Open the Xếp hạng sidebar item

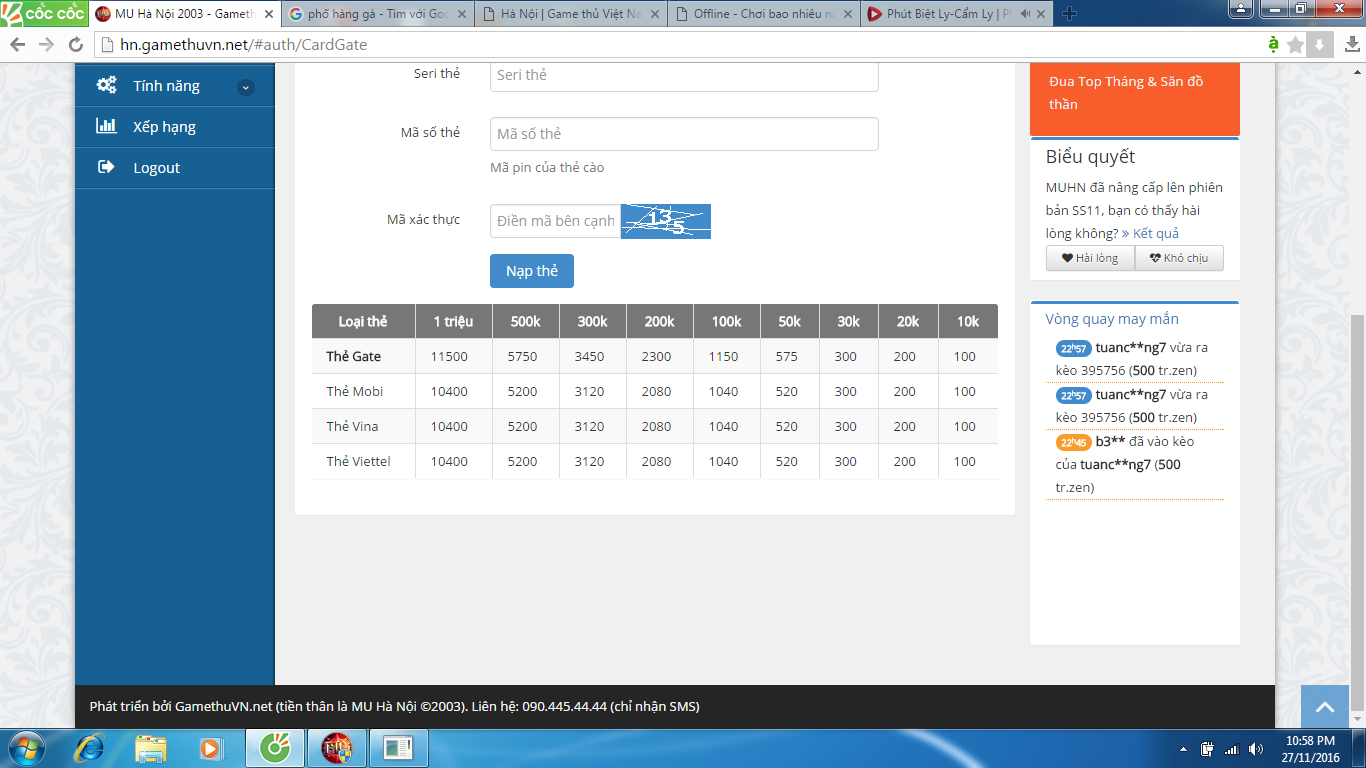coord(174,127)
